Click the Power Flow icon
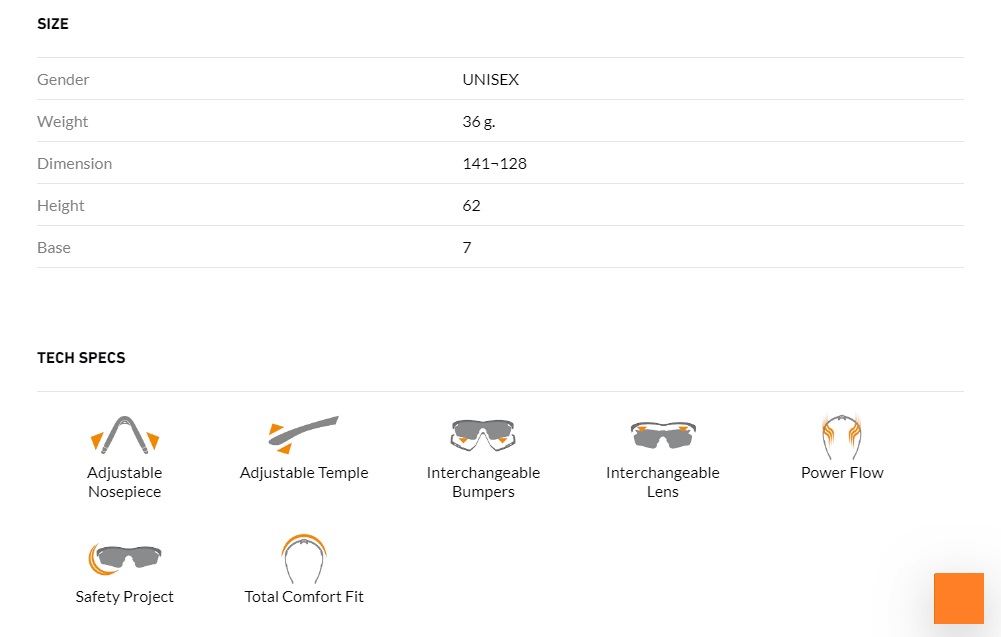Screen dimensions: 1001x637 click(x=842, y=437)
